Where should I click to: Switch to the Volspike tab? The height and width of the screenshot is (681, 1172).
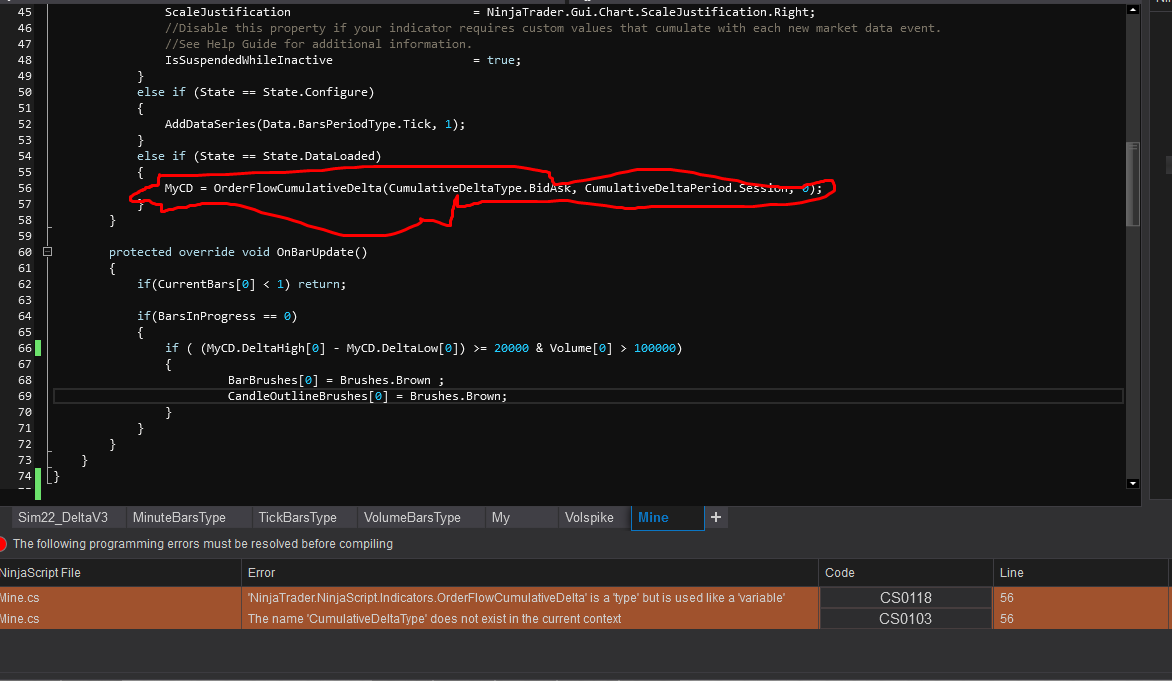(x=589, y=517)
